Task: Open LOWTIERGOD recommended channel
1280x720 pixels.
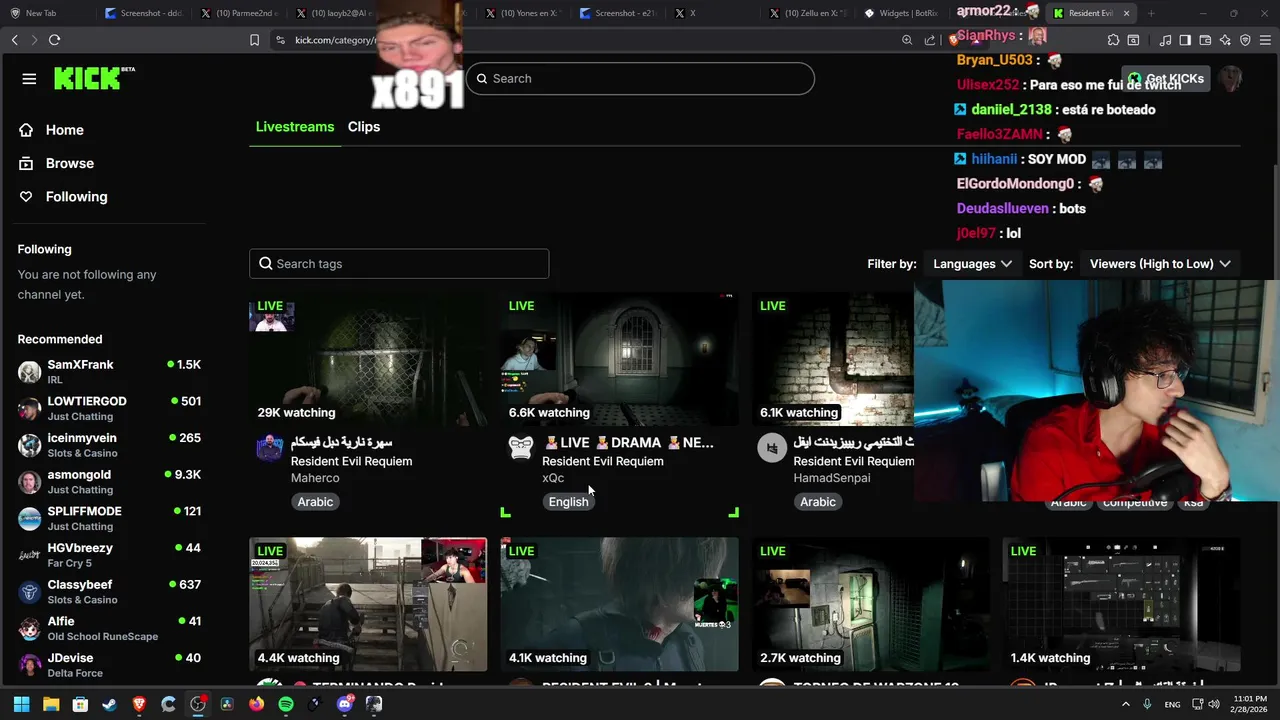Action: (x=109, y=408)
